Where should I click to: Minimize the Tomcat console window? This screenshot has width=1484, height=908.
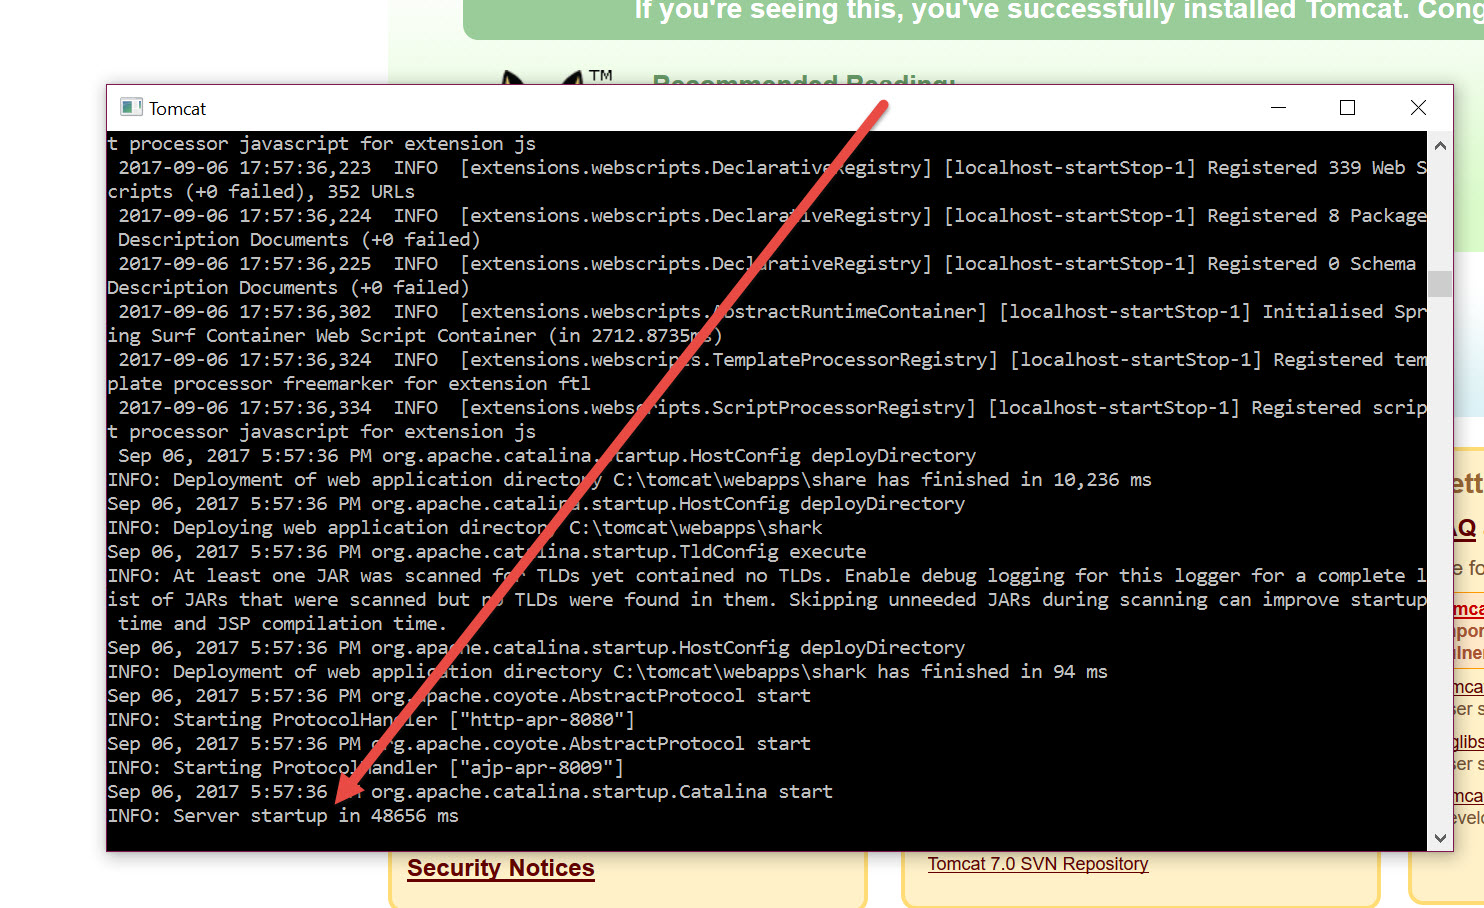(x=1278, y=108)
